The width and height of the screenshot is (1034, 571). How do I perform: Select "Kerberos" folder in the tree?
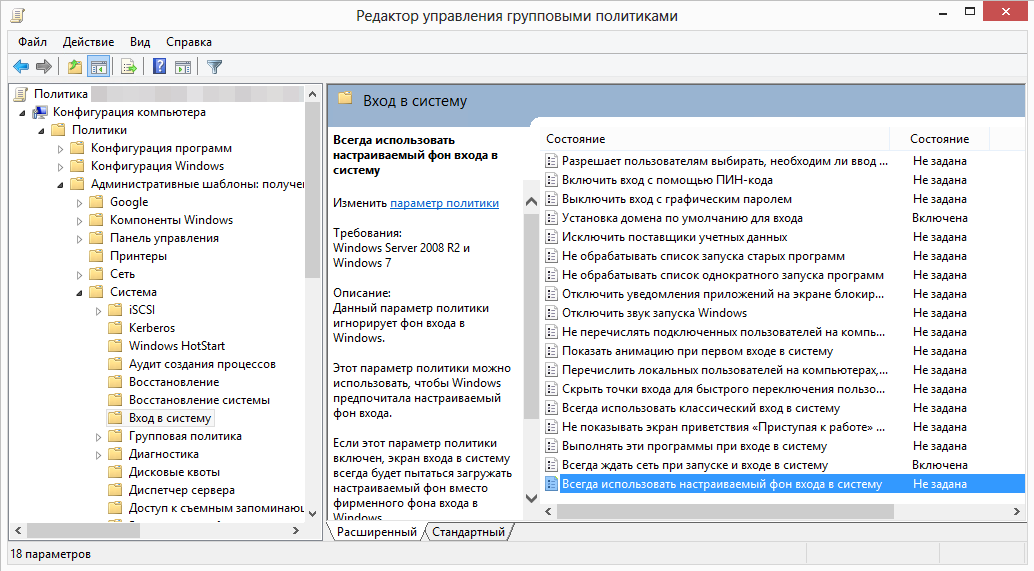(x=151, y=328)
